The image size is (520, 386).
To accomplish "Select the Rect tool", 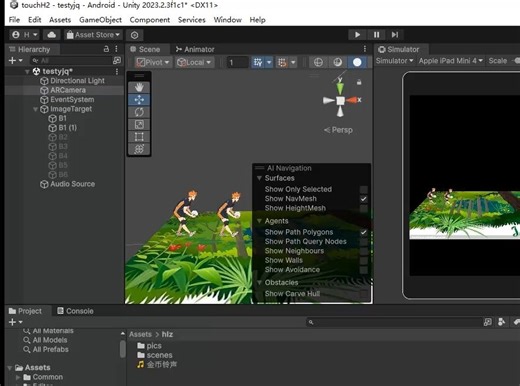I will coord(139,137).
